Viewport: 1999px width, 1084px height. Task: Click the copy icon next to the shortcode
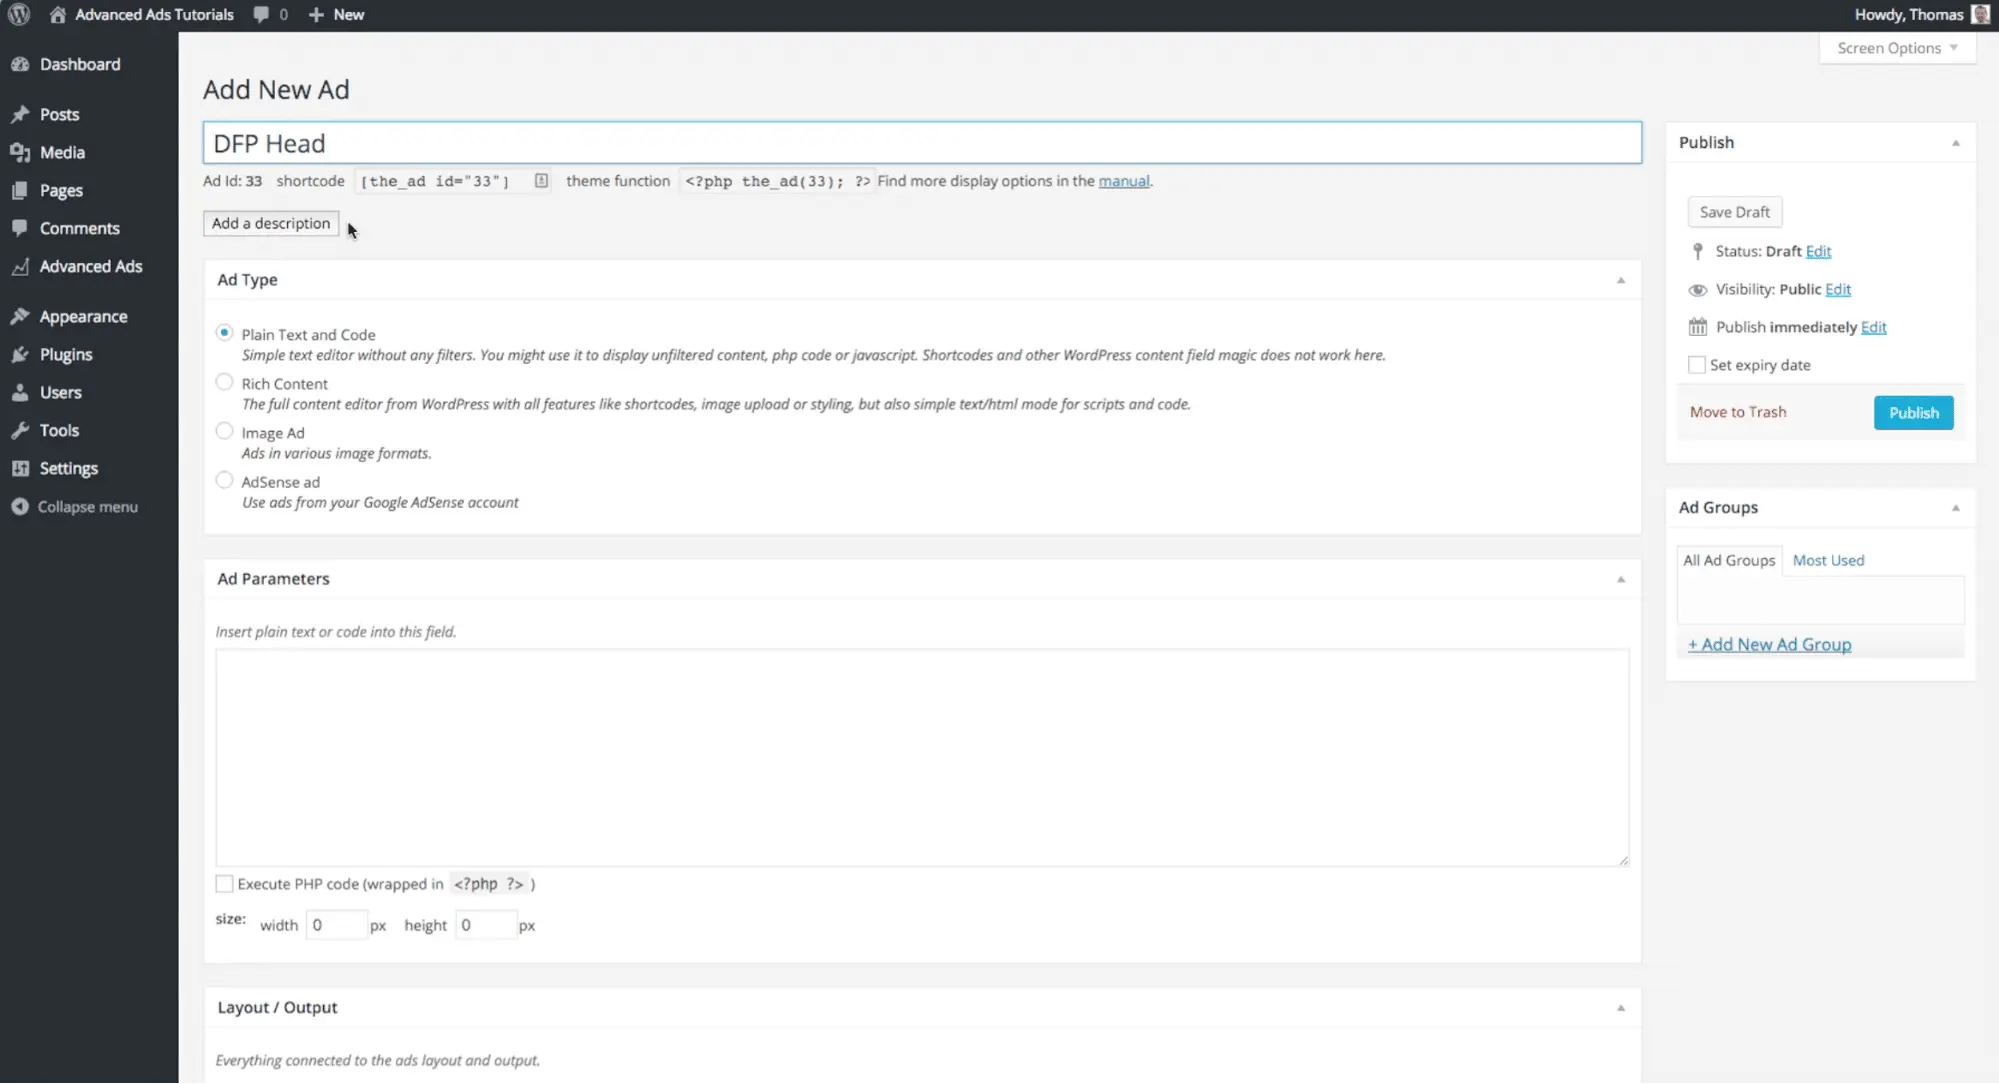541,181
